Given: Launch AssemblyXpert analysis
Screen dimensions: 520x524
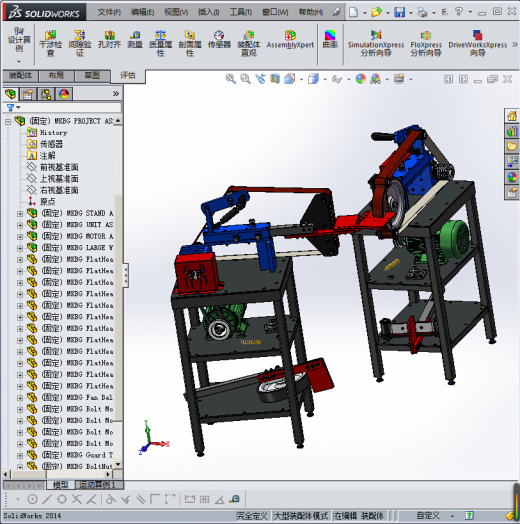Looking at the screenshot, I should (x=290, y=39).
